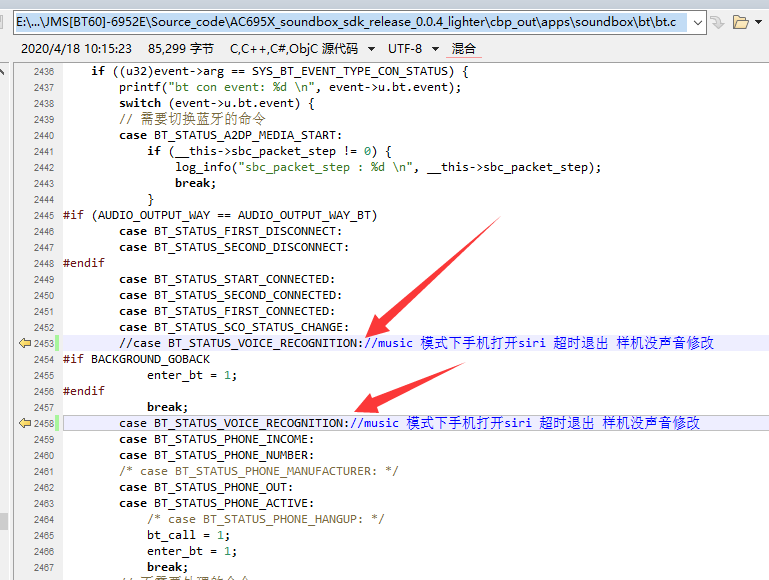Image resolution: width=769 pixels, height=580 pixels.
Task: Click the 混合 line ending label
Action: (x=463, y=49)
